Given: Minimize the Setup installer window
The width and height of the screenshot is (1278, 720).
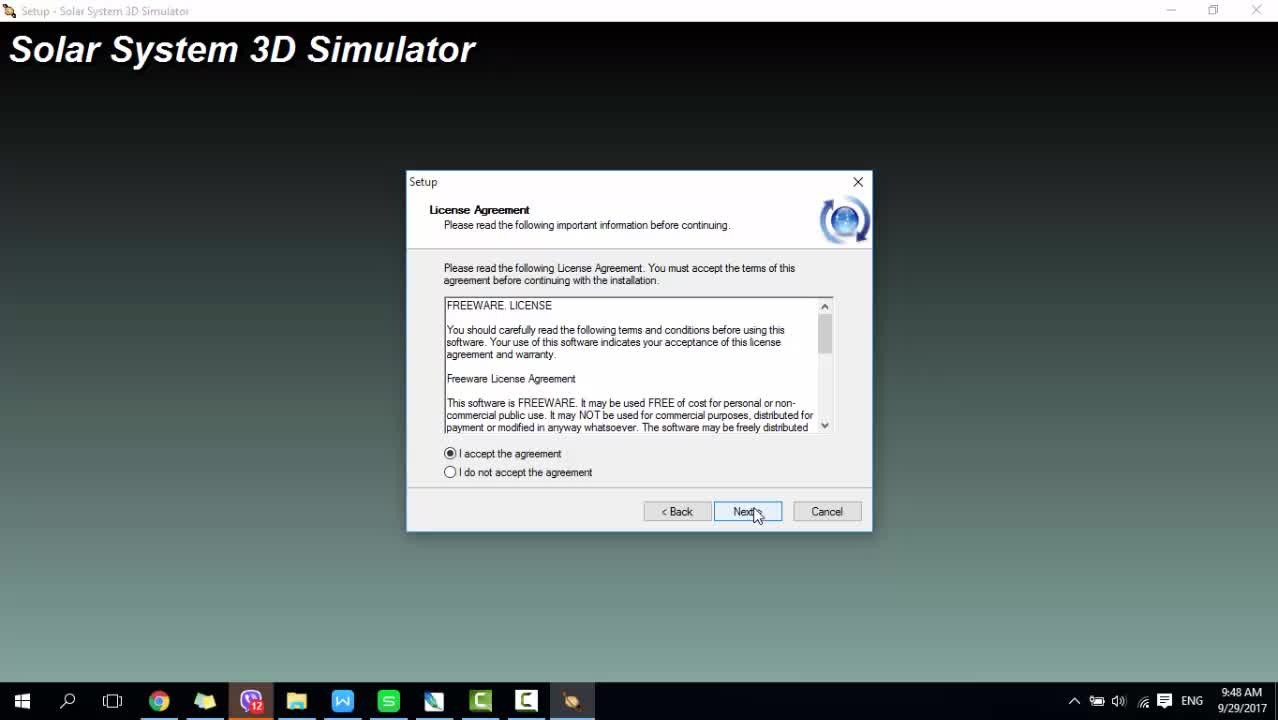Looking at the screenshot, I should pyautogui.click(x=1171, y=10).
